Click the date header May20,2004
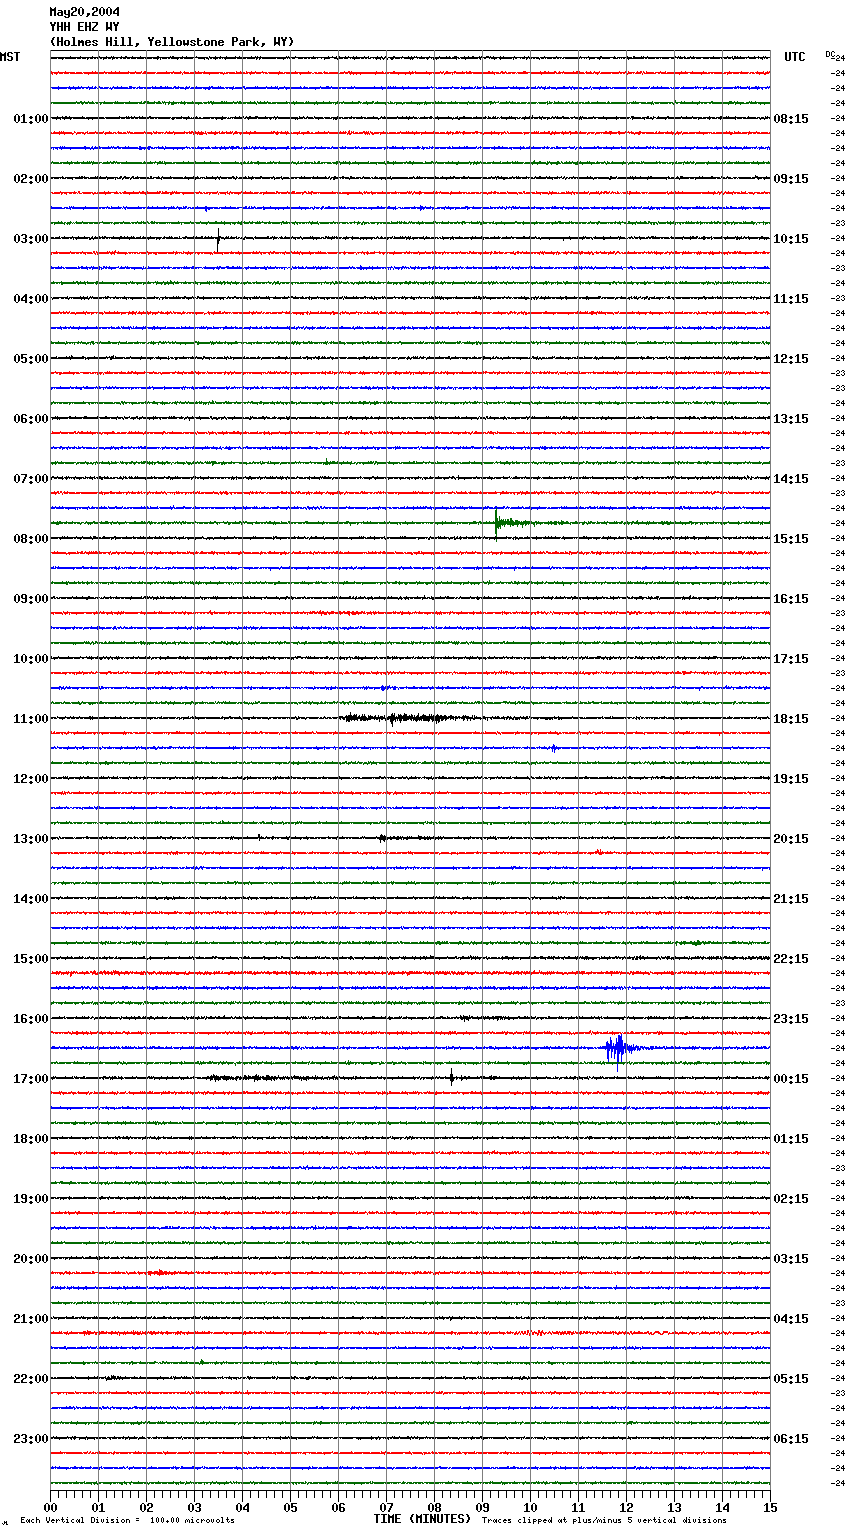 84,12
